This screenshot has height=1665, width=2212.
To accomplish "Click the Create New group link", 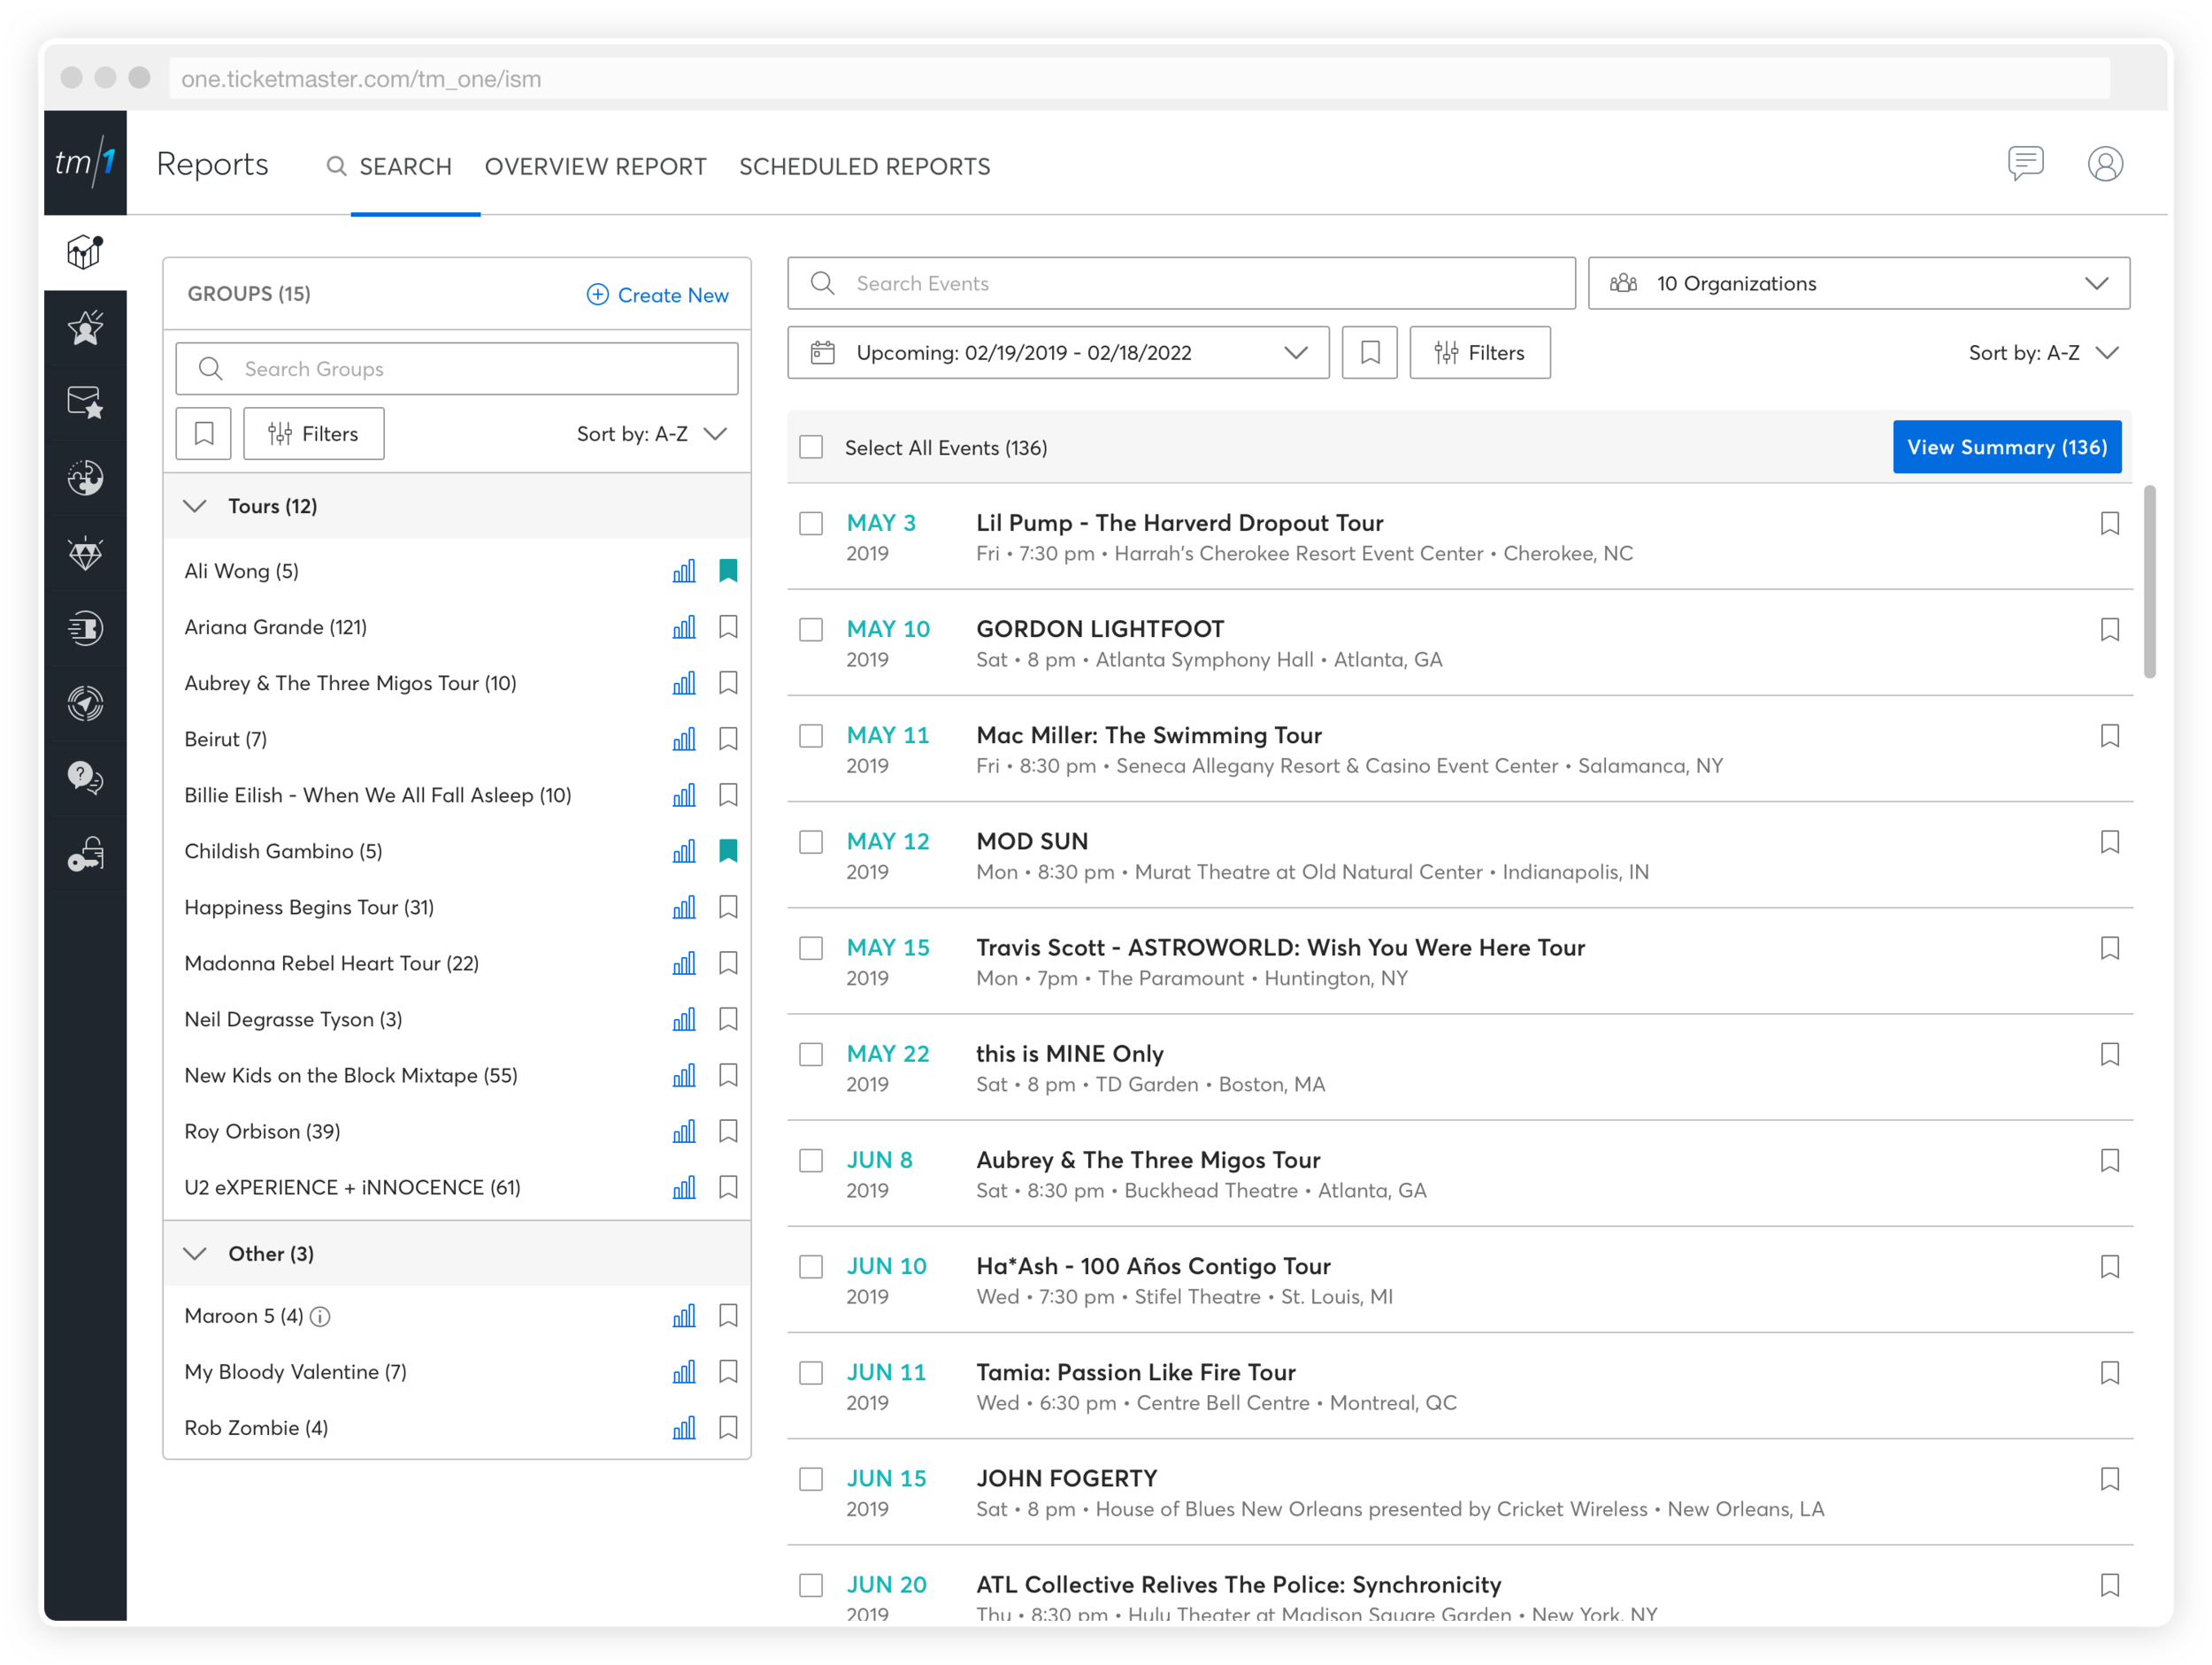I will coord(657,295).
